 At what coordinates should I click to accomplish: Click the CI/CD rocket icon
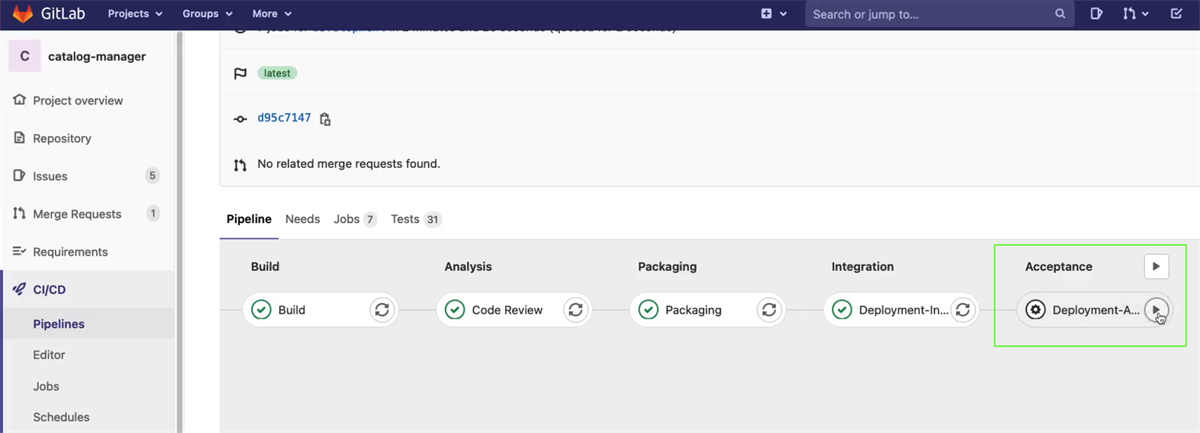click(18, 289)
